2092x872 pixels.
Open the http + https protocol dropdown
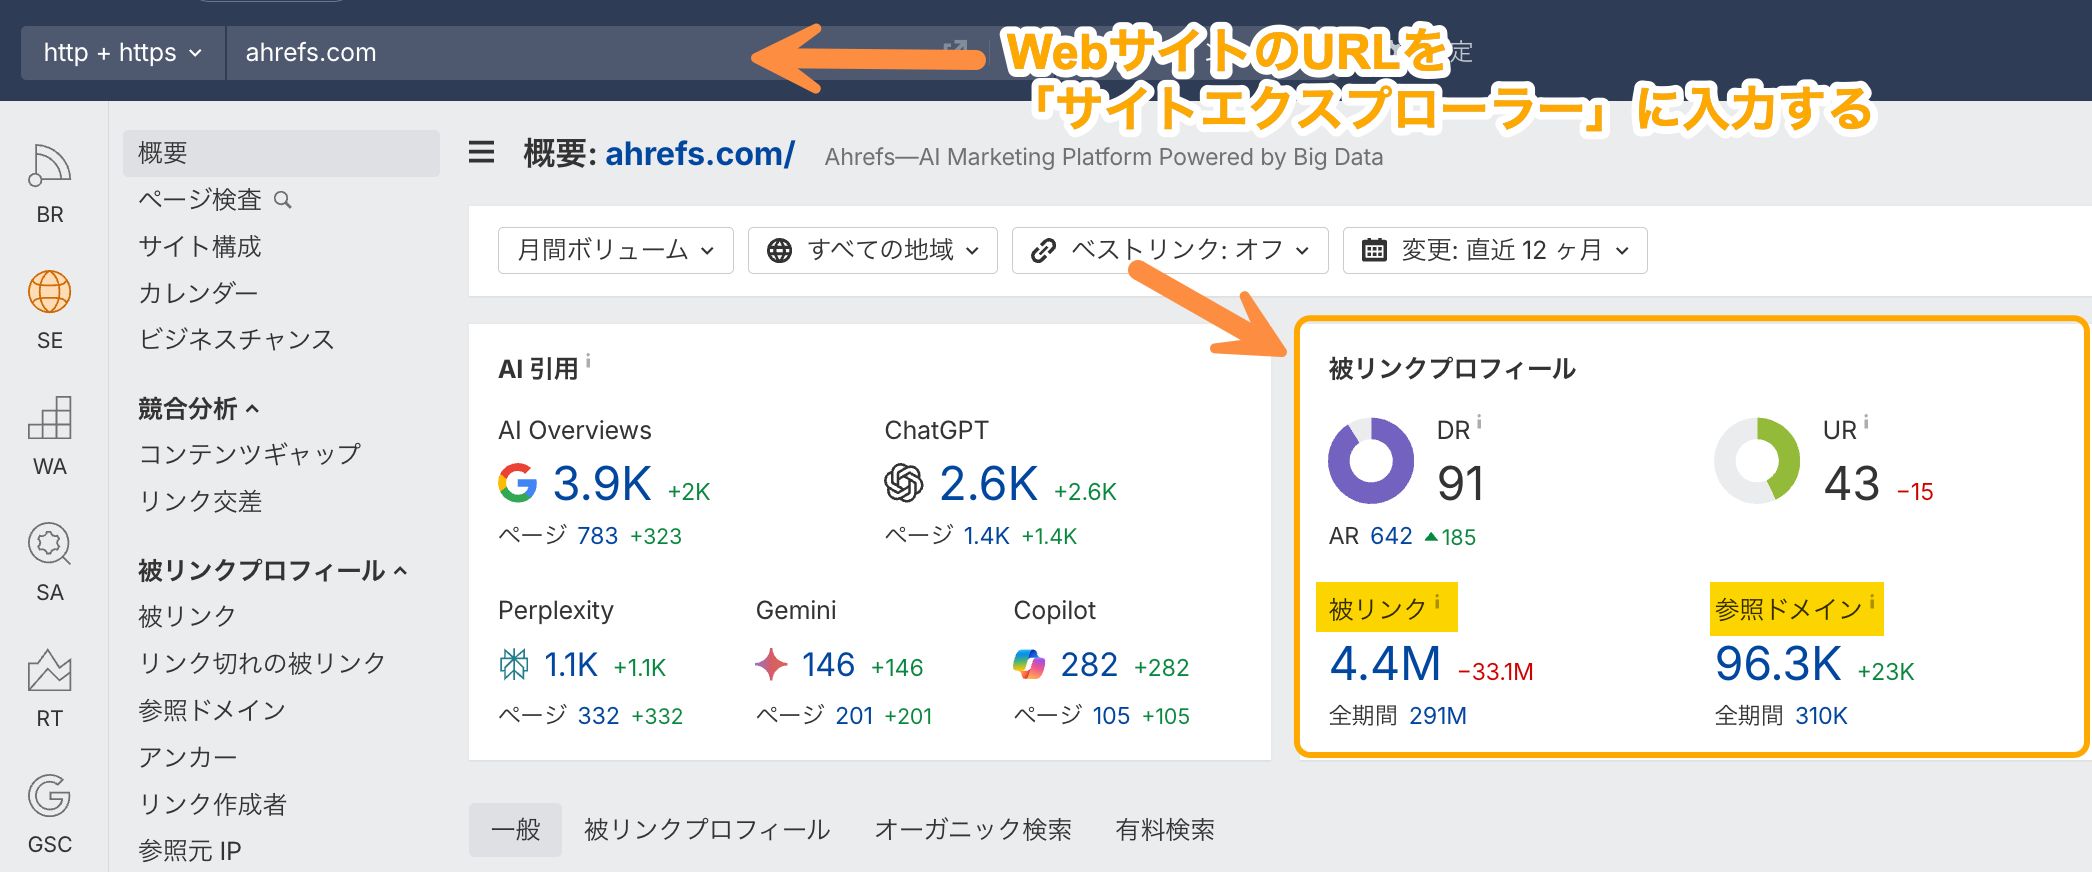[123, 53]
